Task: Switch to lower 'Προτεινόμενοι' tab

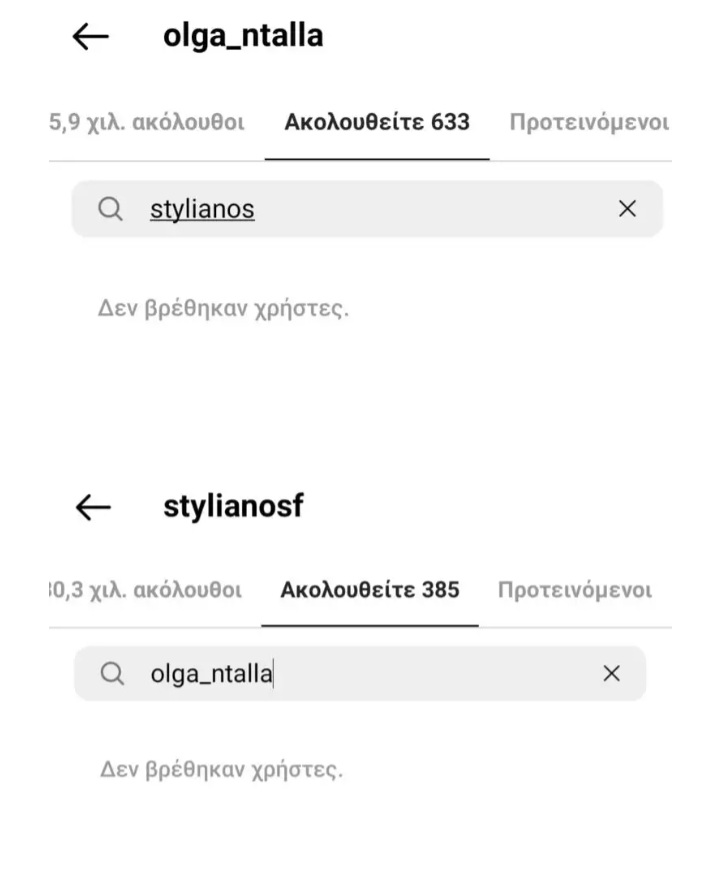Action: pos(575,590)
